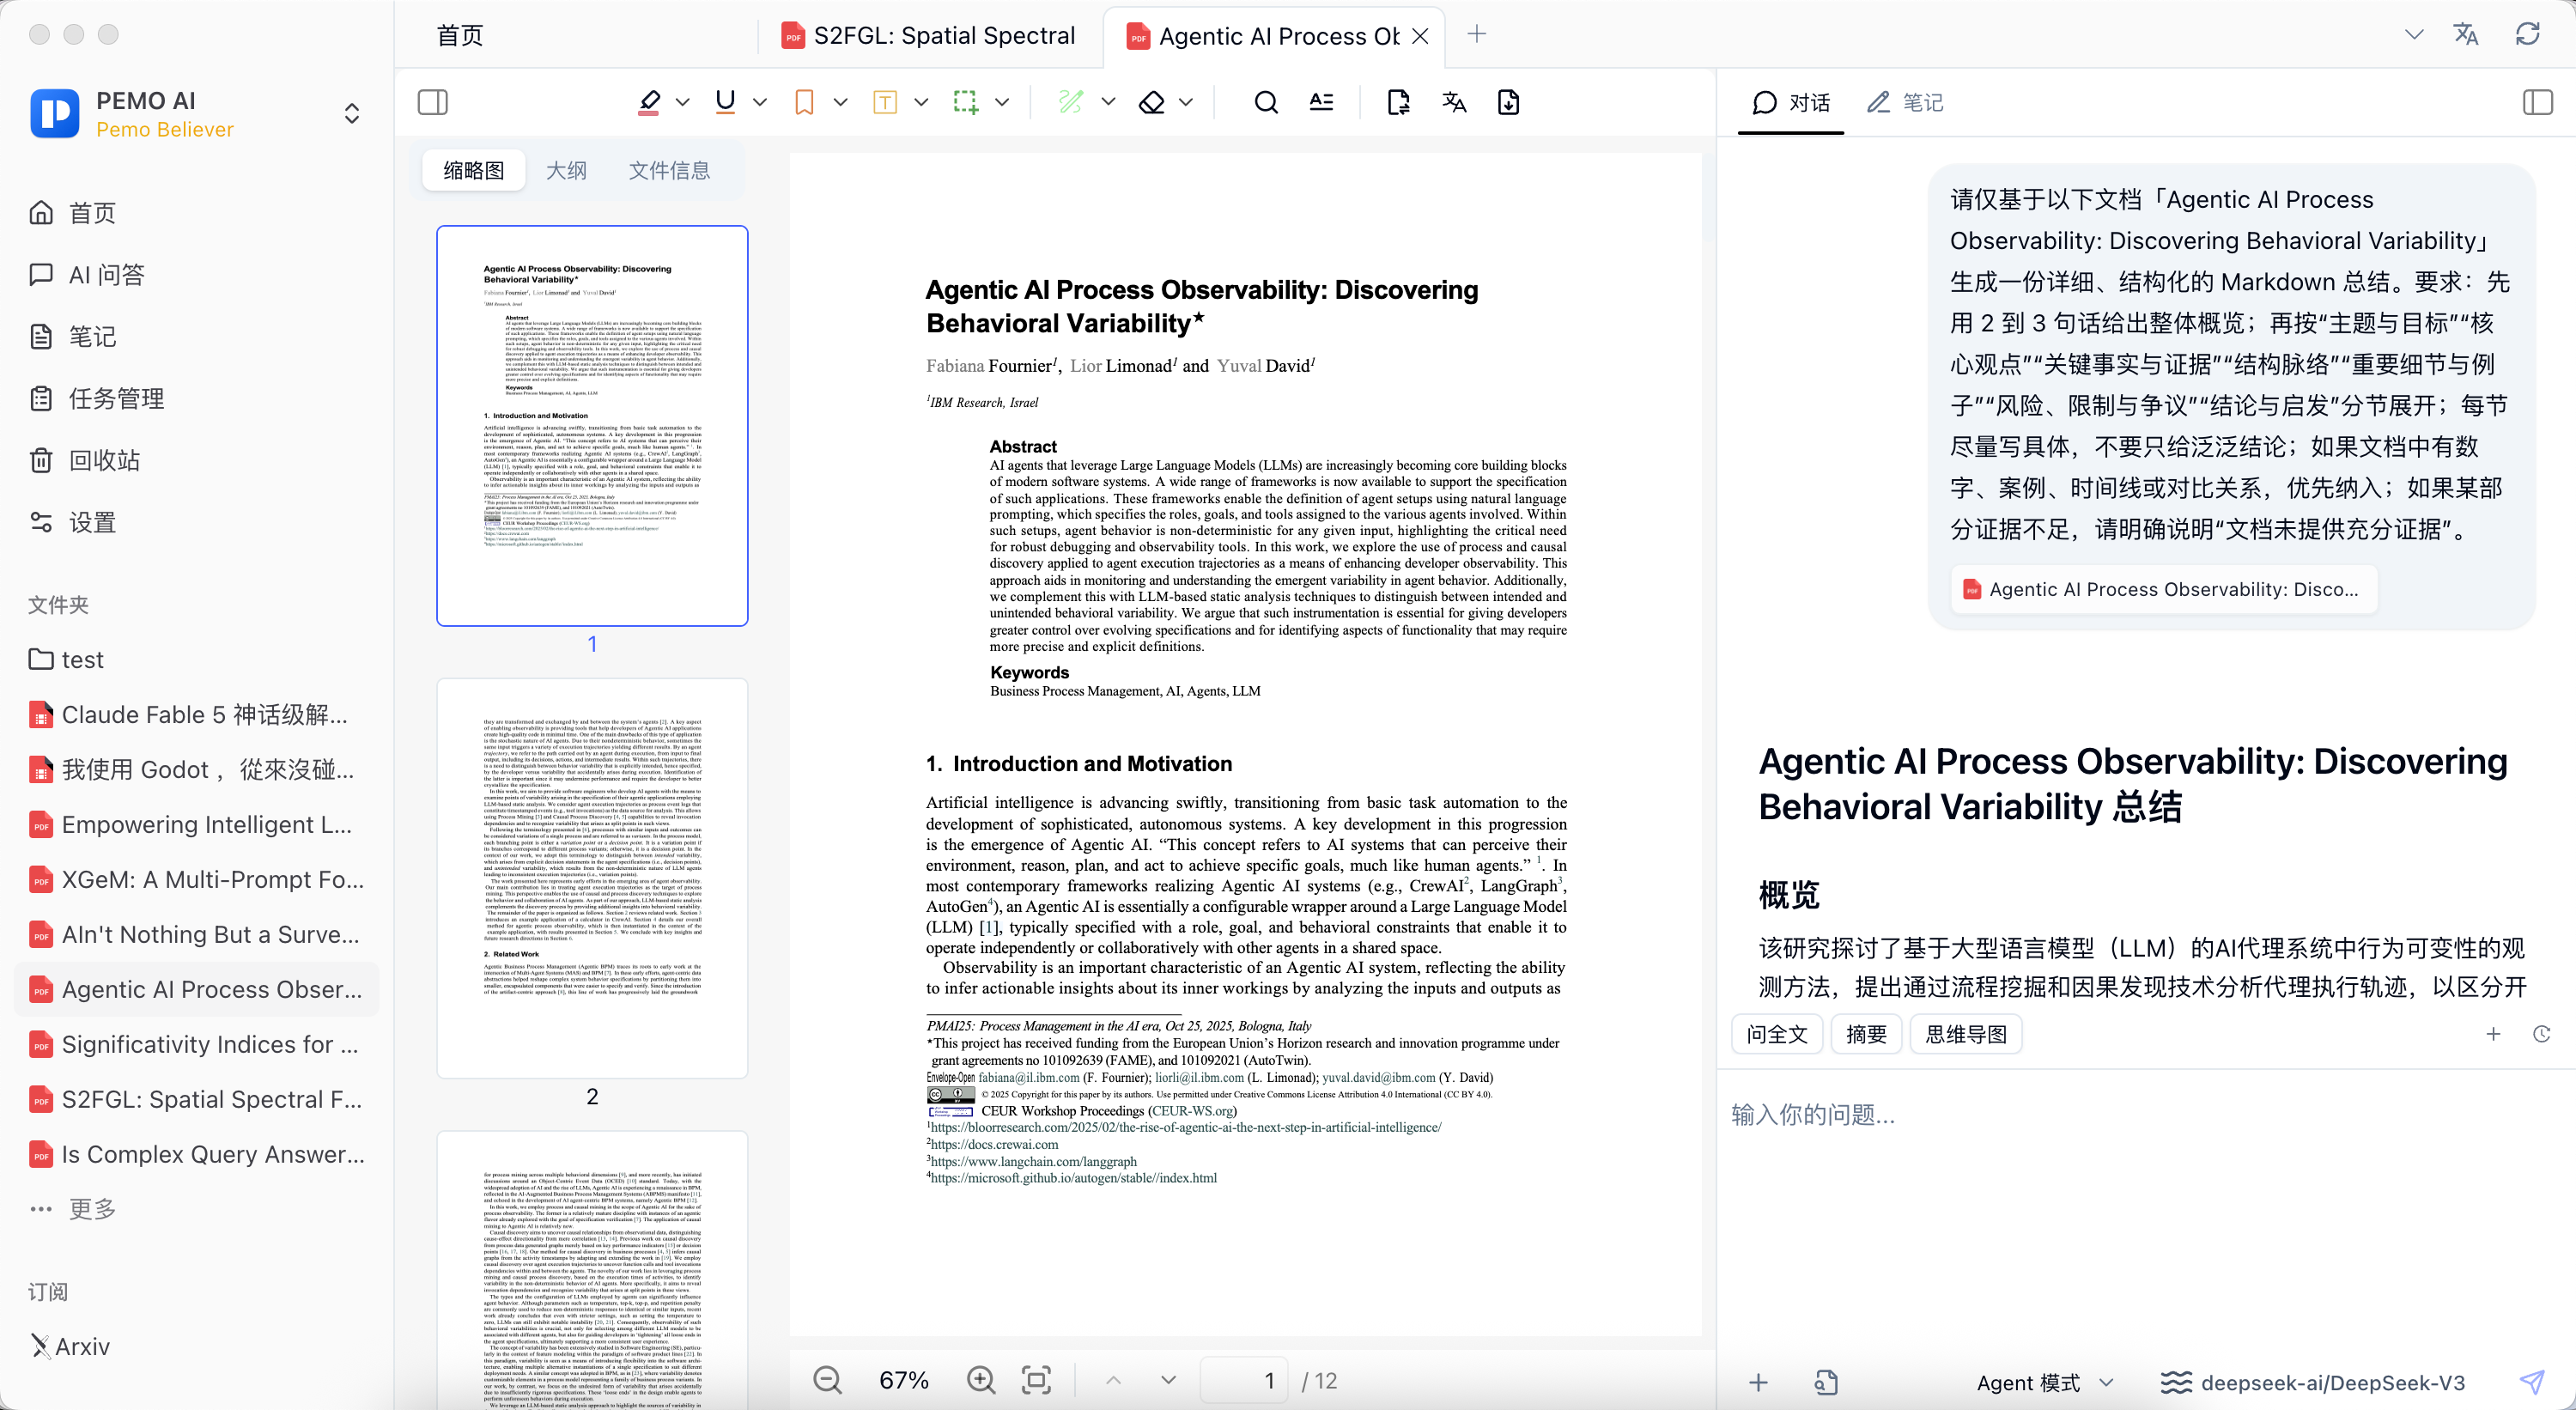Open eraser options dropdown arrow
This screenshot has height=1410, width=2576.
point(1186,102)
